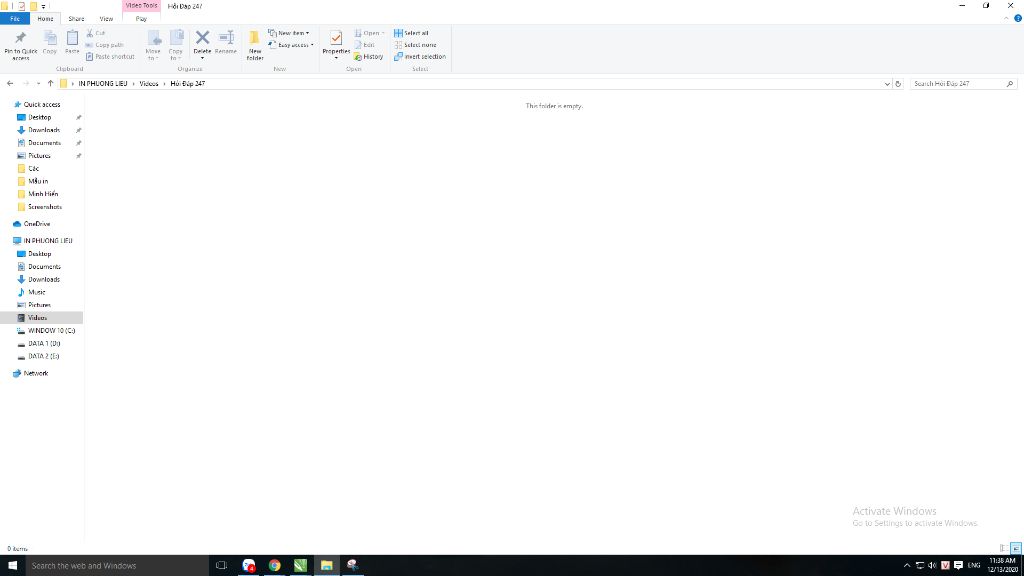Switch to the Play ribbon tab

pos(141,19)
